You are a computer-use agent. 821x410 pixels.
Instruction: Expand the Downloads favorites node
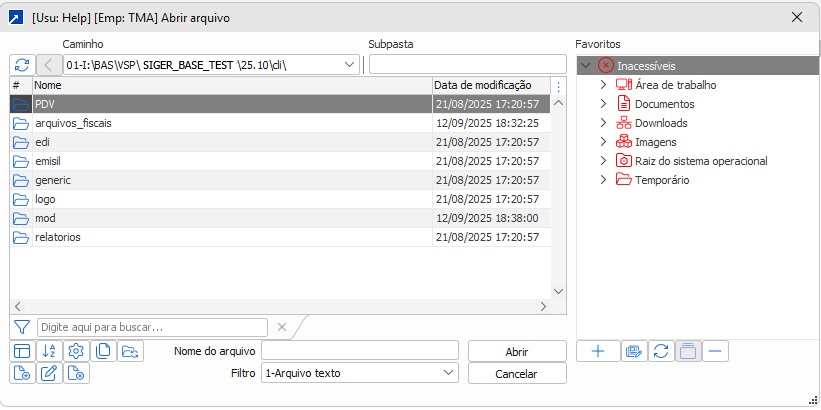point(603,123)
